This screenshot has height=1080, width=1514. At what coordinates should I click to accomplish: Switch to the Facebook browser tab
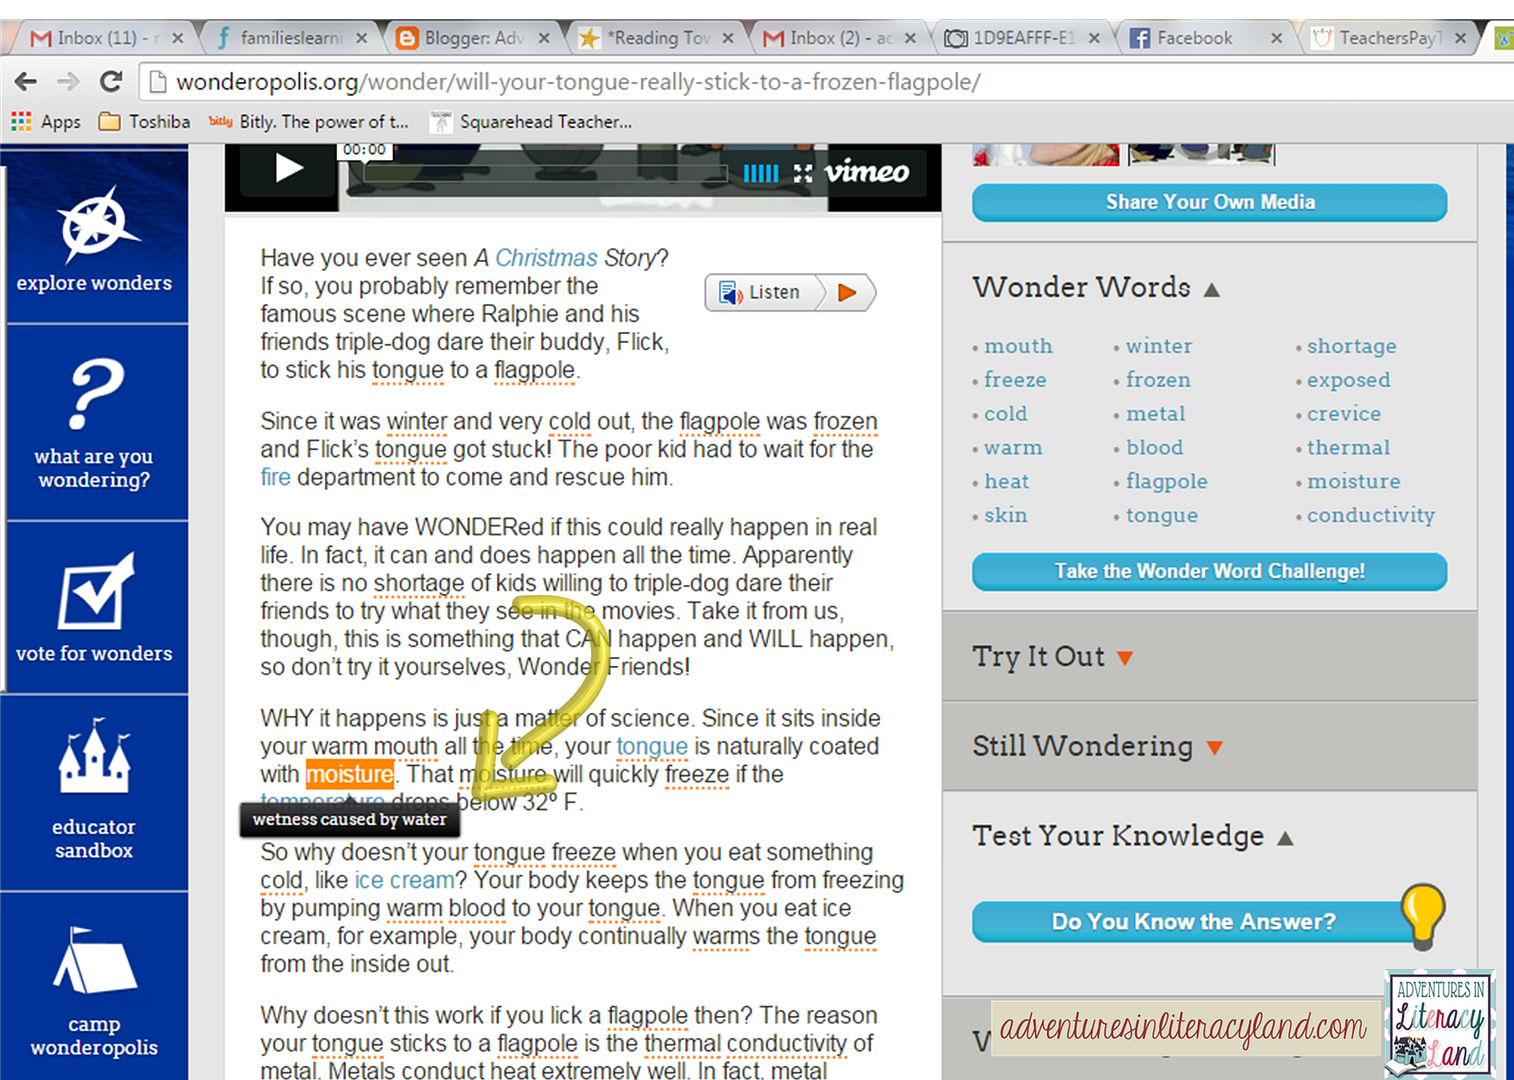1194,38
